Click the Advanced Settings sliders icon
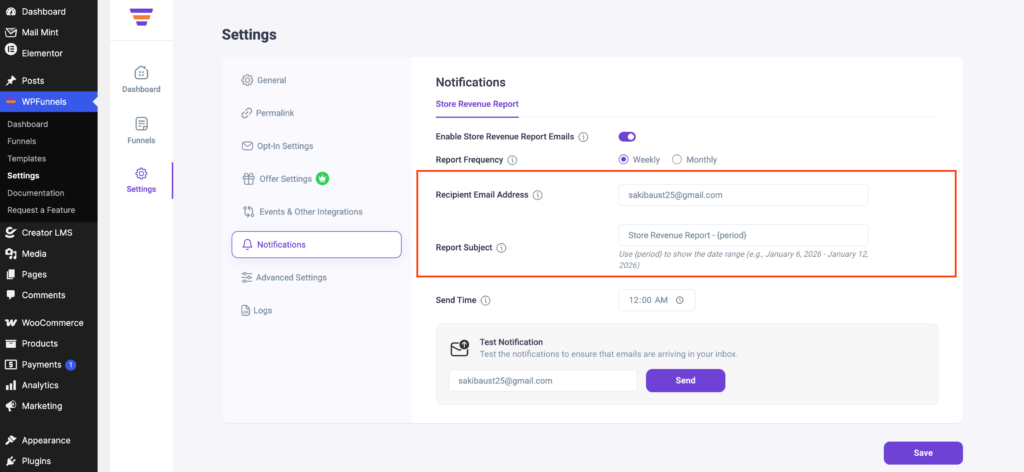This screenshot has height=472, width=1024. pyautogui.click(x=246, y=277)
